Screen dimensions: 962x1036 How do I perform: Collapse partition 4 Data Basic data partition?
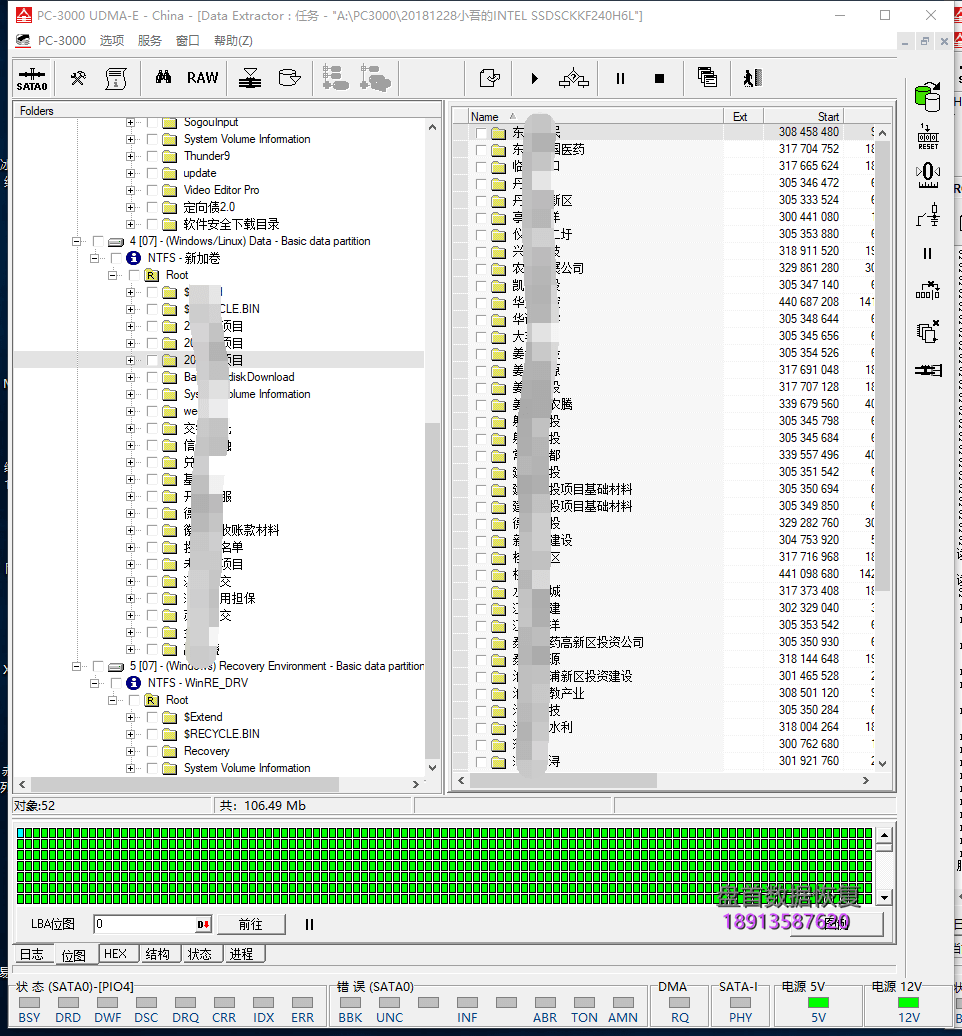click(77, 241)
